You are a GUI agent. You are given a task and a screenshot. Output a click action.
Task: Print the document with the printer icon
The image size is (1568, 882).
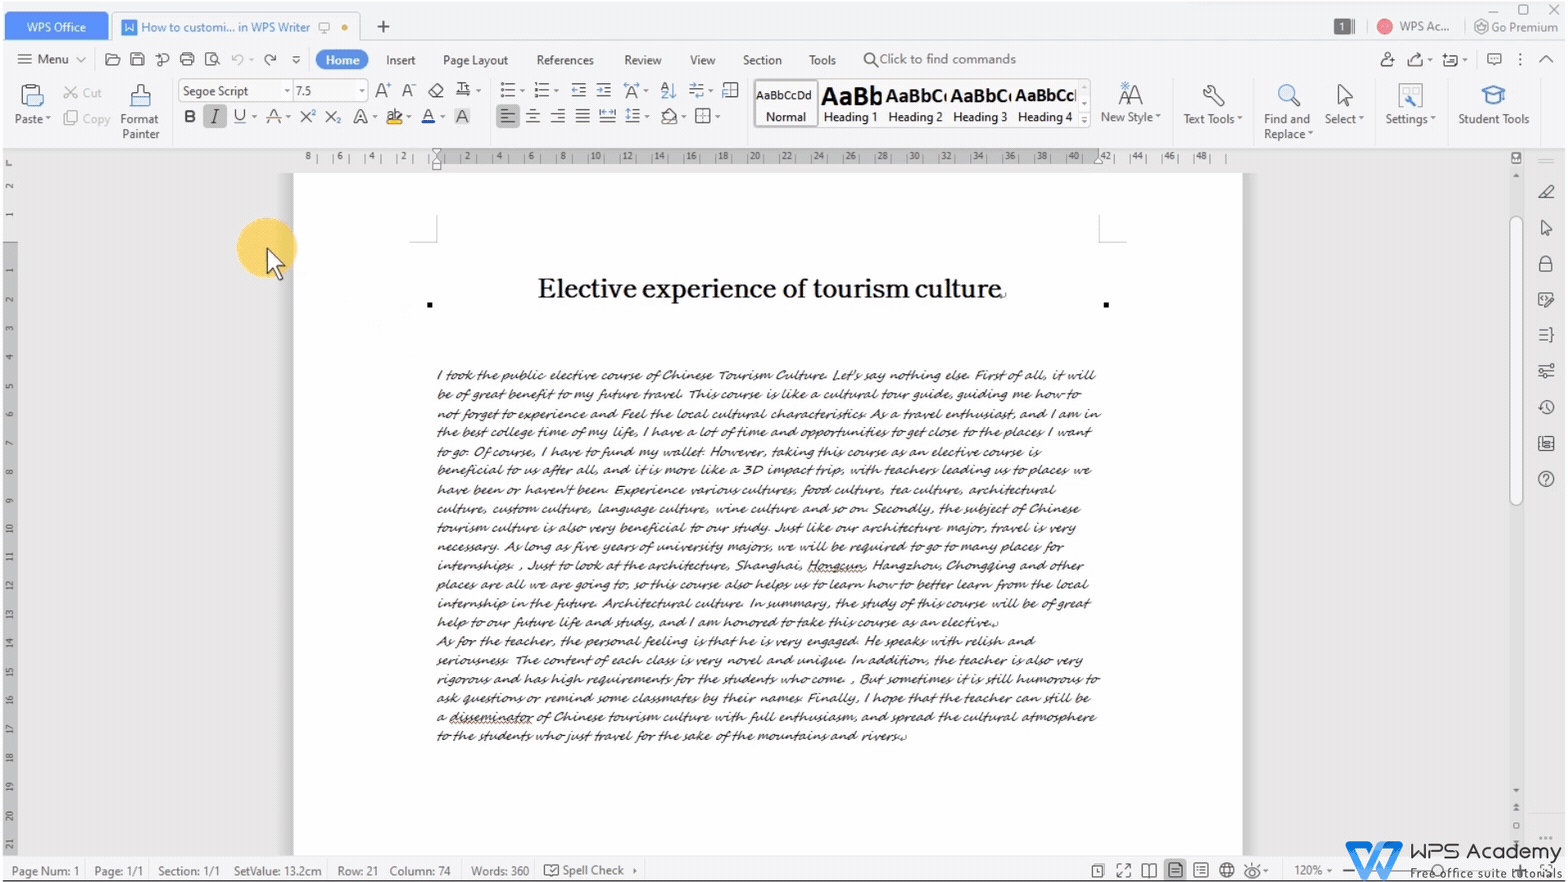pyautogui.click(x=187, y=60)
